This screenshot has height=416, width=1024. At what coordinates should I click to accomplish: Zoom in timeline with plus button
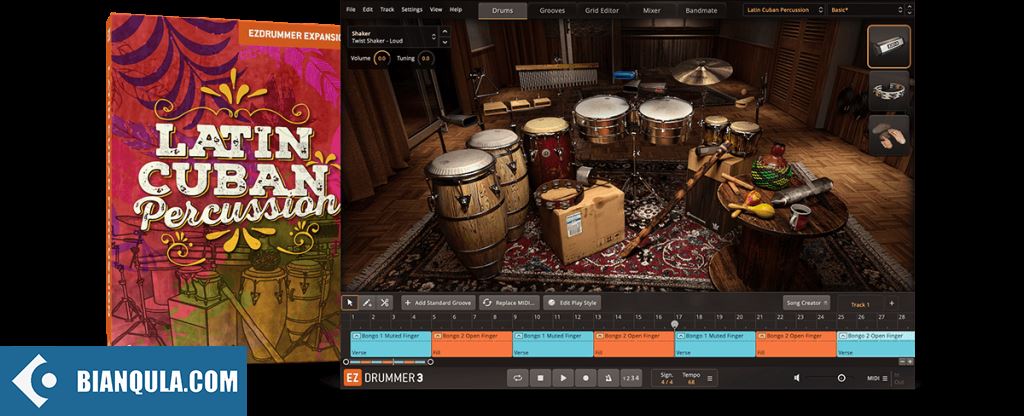tap(910, 361)
